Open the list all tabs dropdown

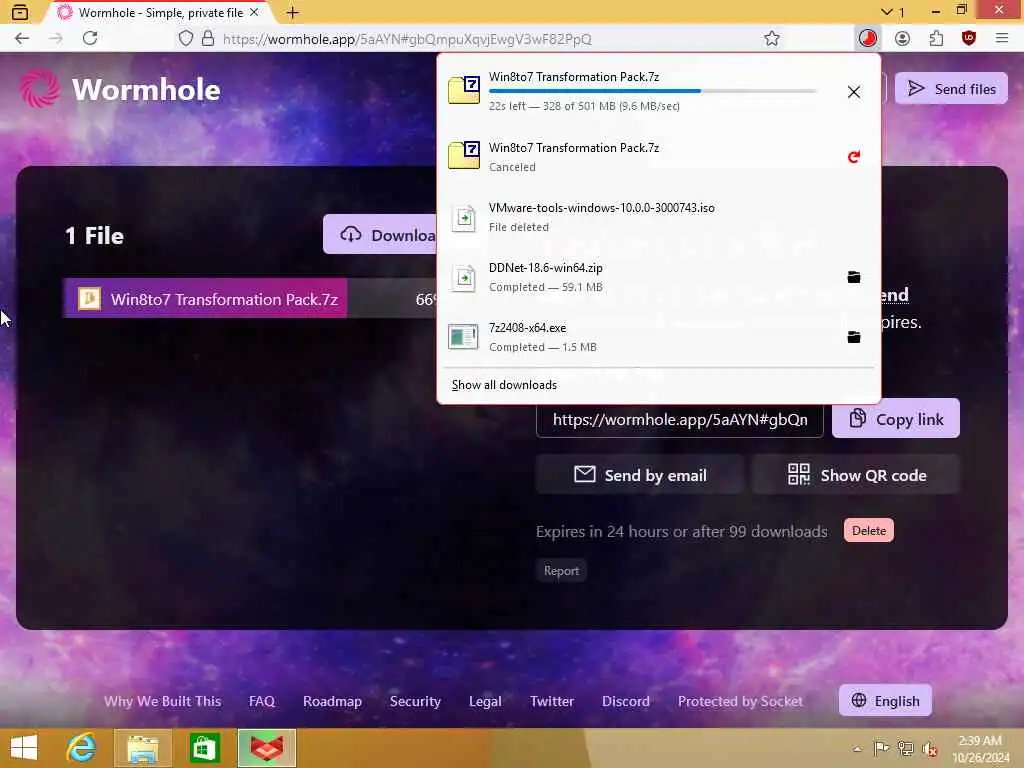click(892, 12)
